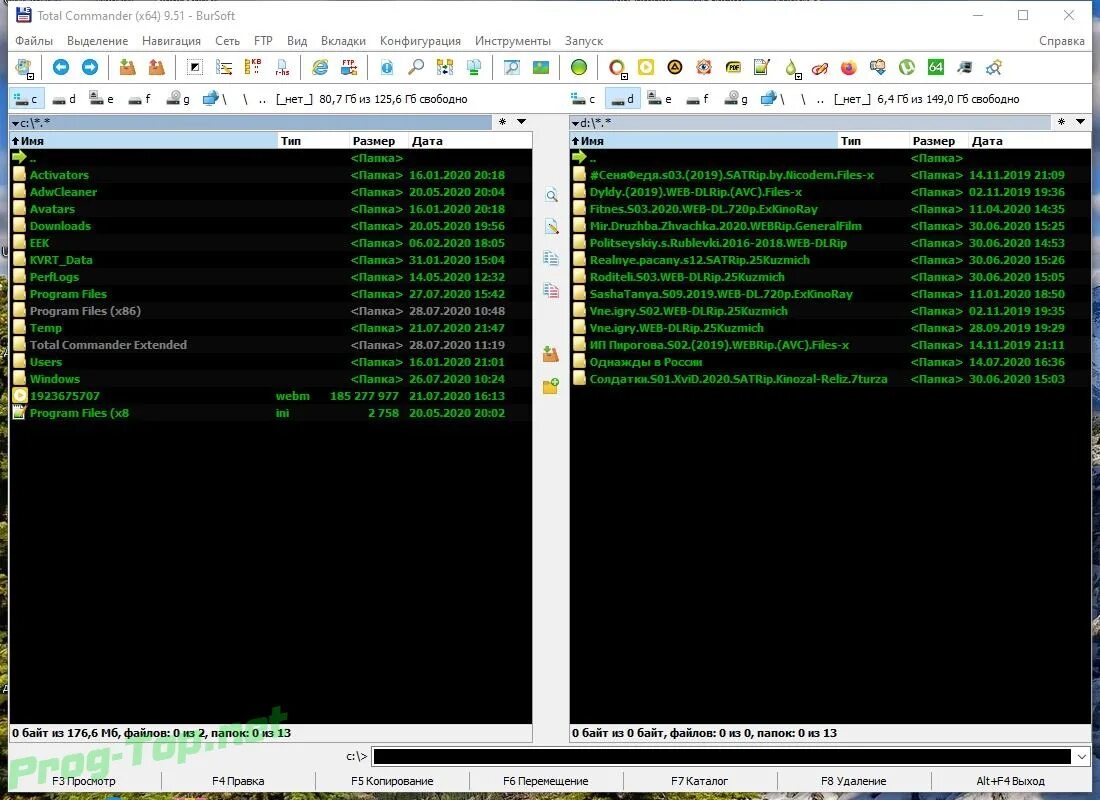The image size is (1100, 800).
Task: Click the blue Back arrow toolbar icon
Action: pyautogui.click(x=61, y=67)
